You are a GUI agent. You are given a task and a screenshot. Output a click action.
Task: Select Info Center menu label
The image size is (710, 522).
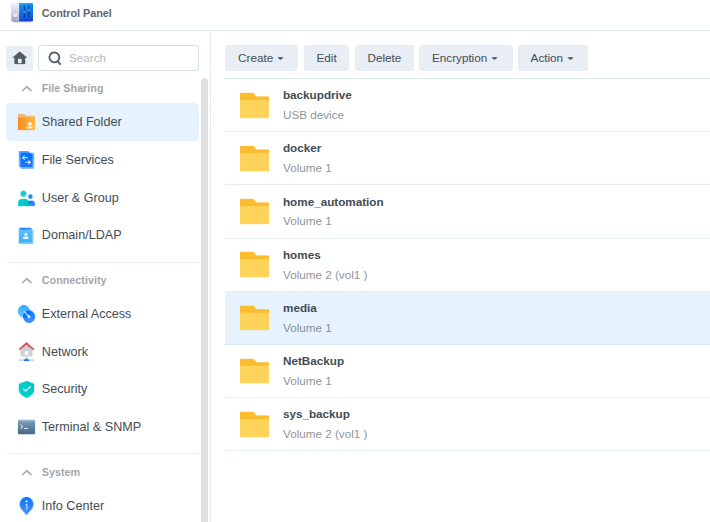point(73,506)
